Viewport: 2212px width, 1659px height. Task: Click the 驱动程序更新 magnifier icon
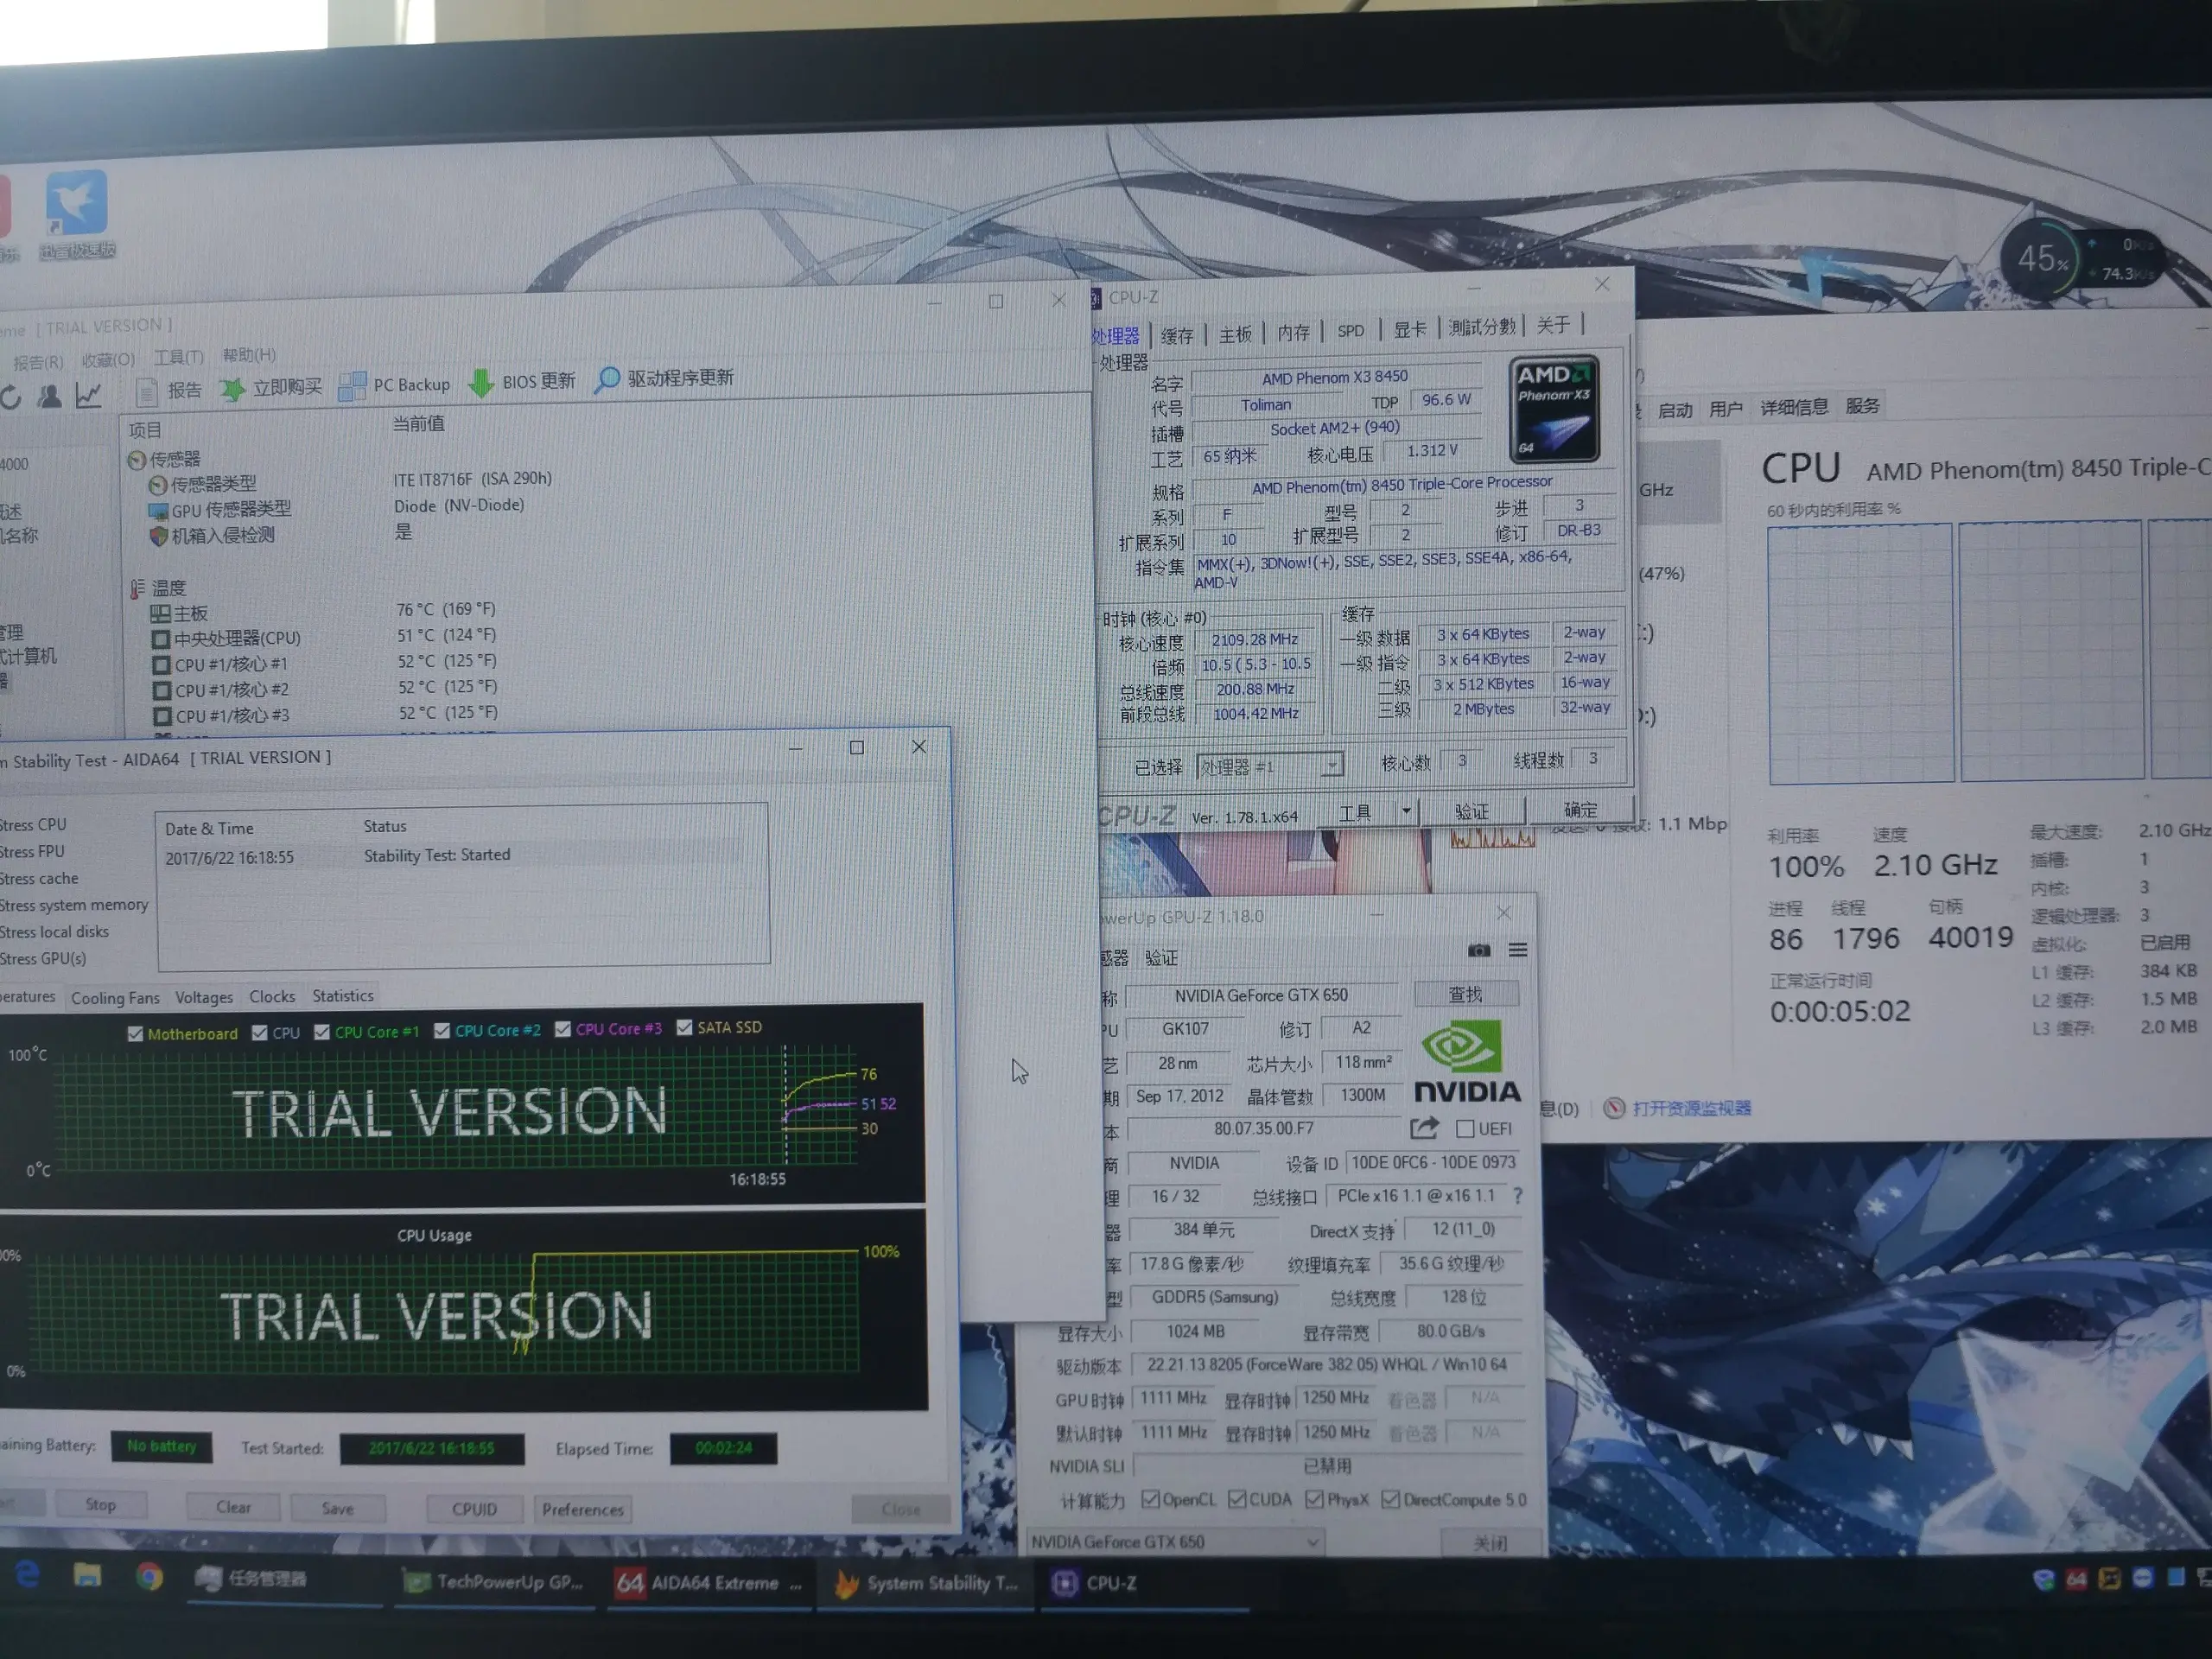click(x=606, y=380)
